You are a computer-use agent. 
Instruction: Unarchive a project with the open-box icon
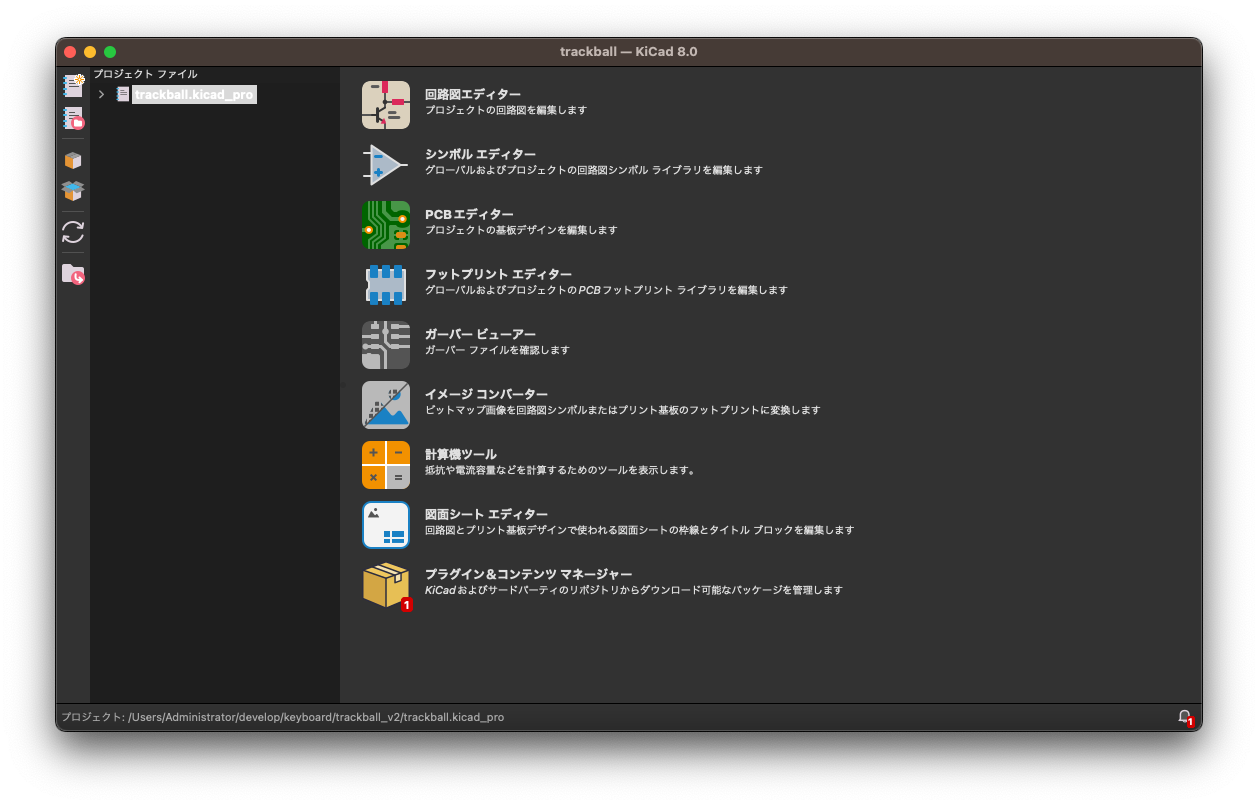(73, 191)
